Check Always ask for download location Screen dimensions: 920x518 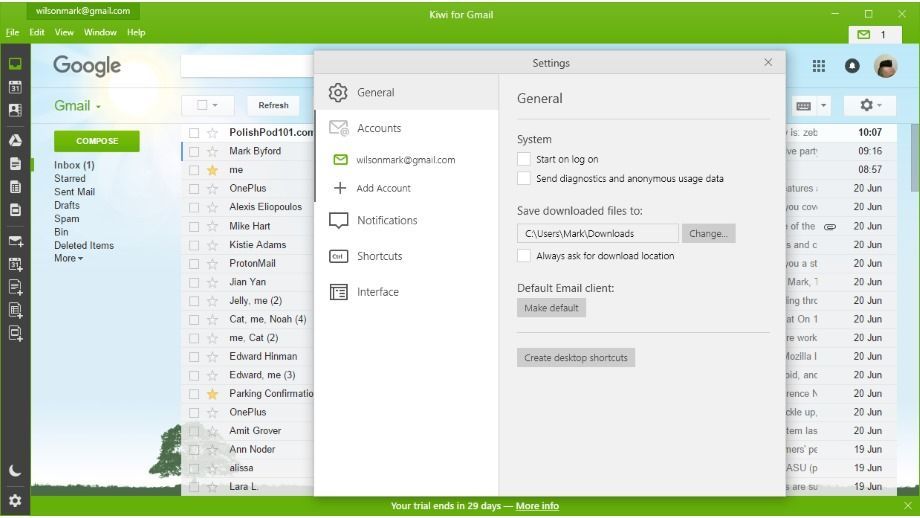(524, 256)
